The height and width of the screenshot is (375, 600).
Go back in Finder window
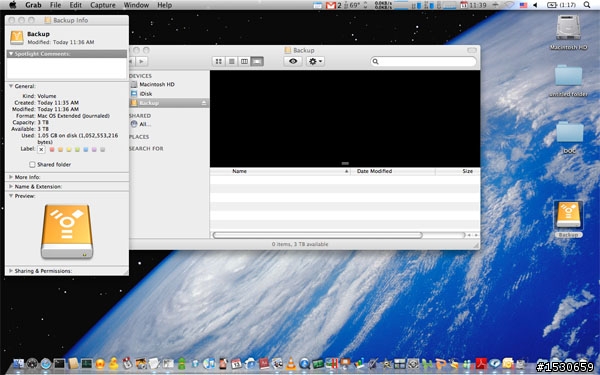click(x=132, y=61)
